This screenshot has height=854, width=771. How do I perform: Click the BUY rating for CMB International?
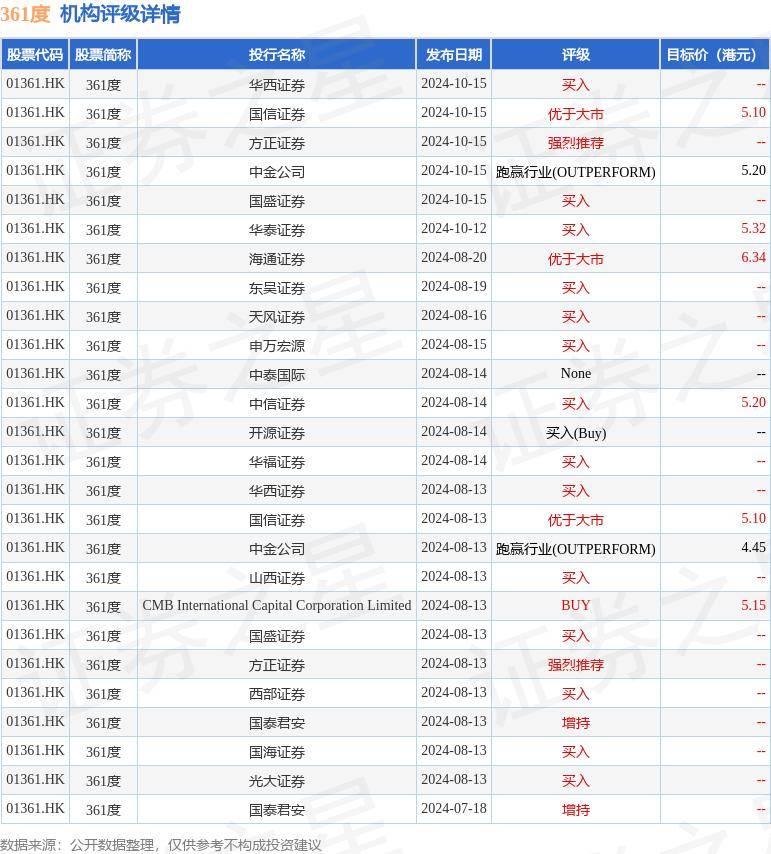click(x=576, y=605)
